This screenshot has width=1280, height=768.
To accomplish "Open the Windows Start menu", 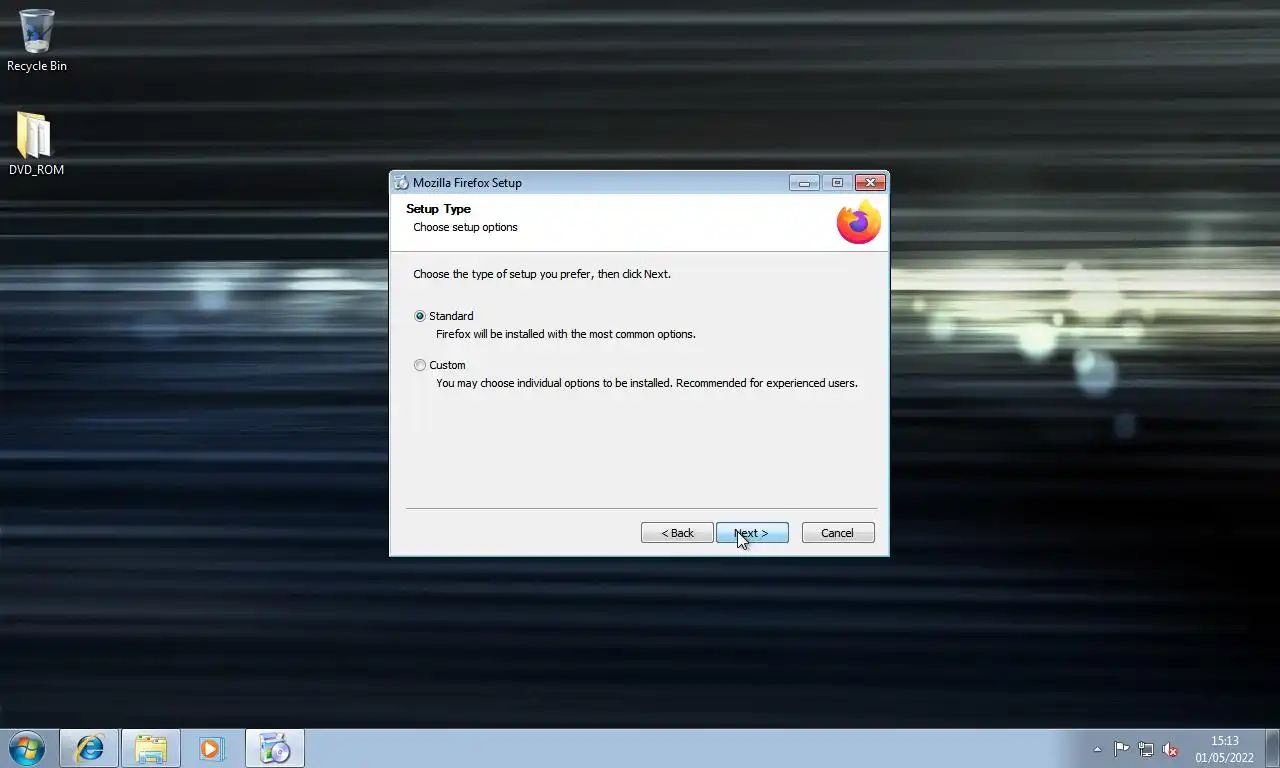I will coord(27,748).
